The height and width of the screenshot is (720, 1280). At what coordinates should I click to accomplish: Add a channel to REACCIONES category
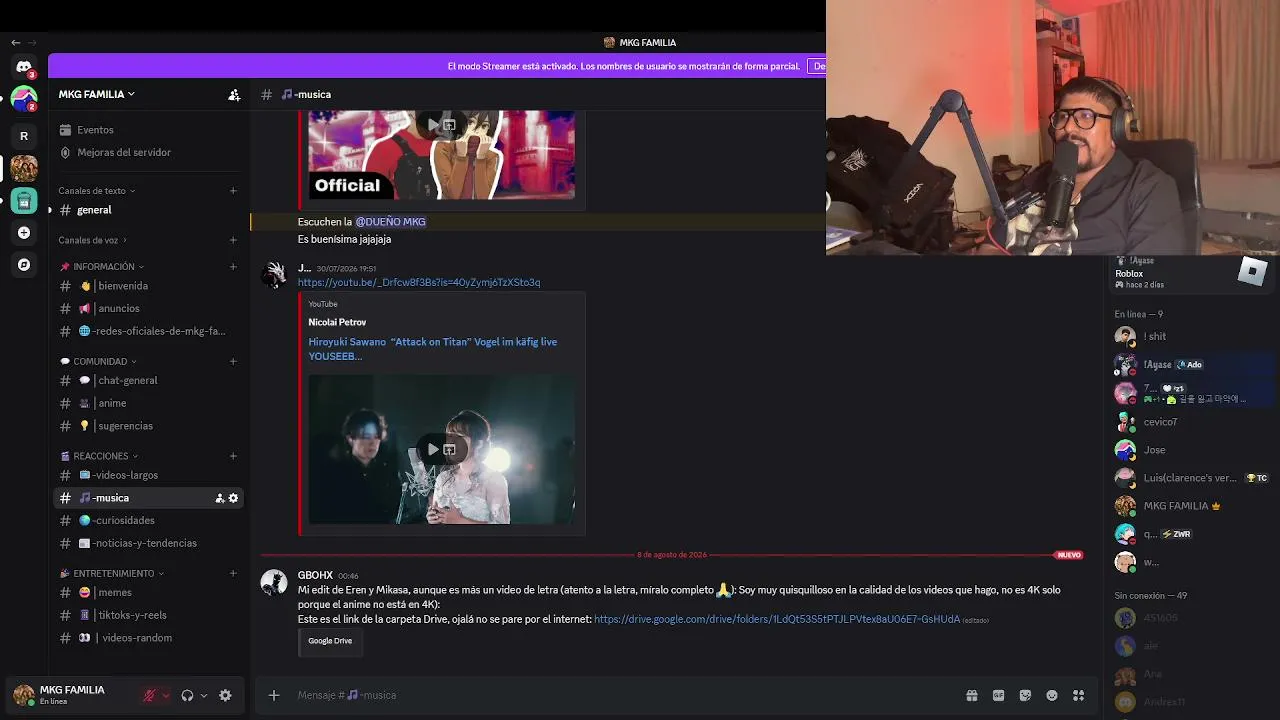pyautogui.click(x=233, y=456)
